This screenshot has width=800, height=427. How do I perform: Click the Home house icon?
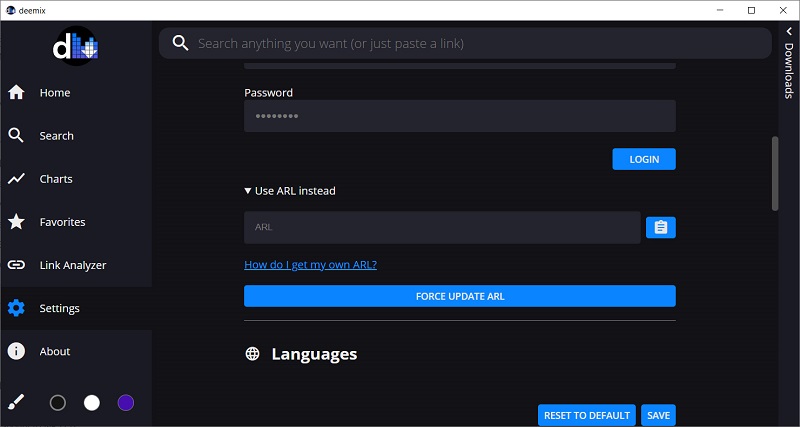pyautogui.click(x=16, y=93)
